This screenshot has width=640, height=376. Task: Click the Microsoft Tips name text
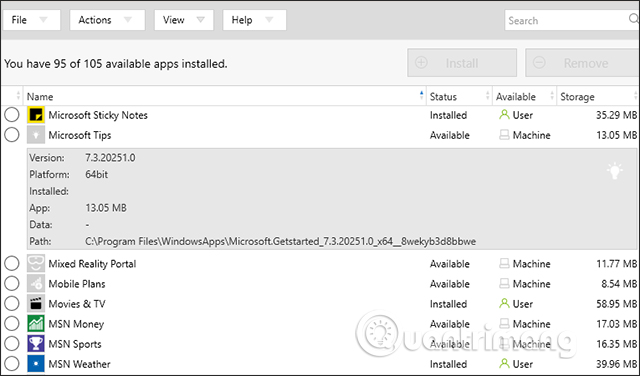click(80, 136)
